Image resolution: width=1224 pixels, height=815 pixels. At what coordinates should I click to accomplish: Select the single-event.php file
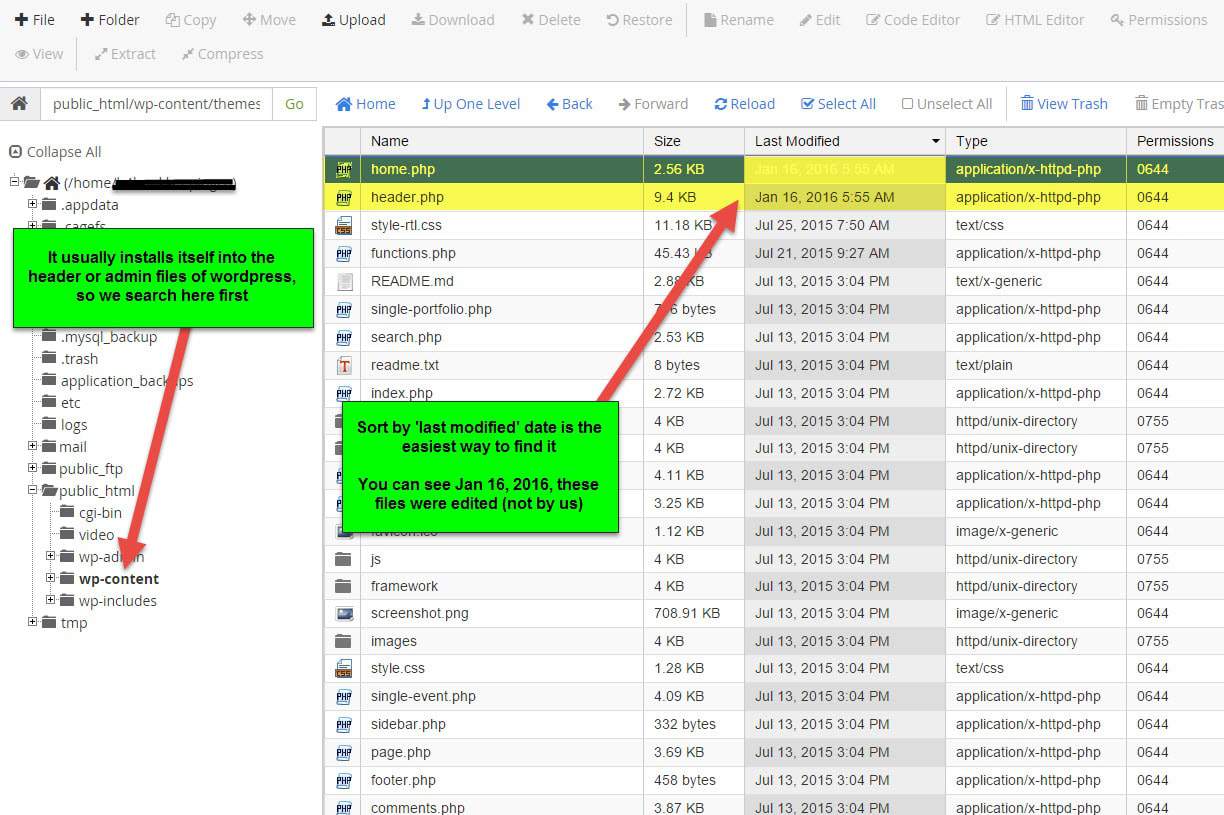[x=774, y=696]
